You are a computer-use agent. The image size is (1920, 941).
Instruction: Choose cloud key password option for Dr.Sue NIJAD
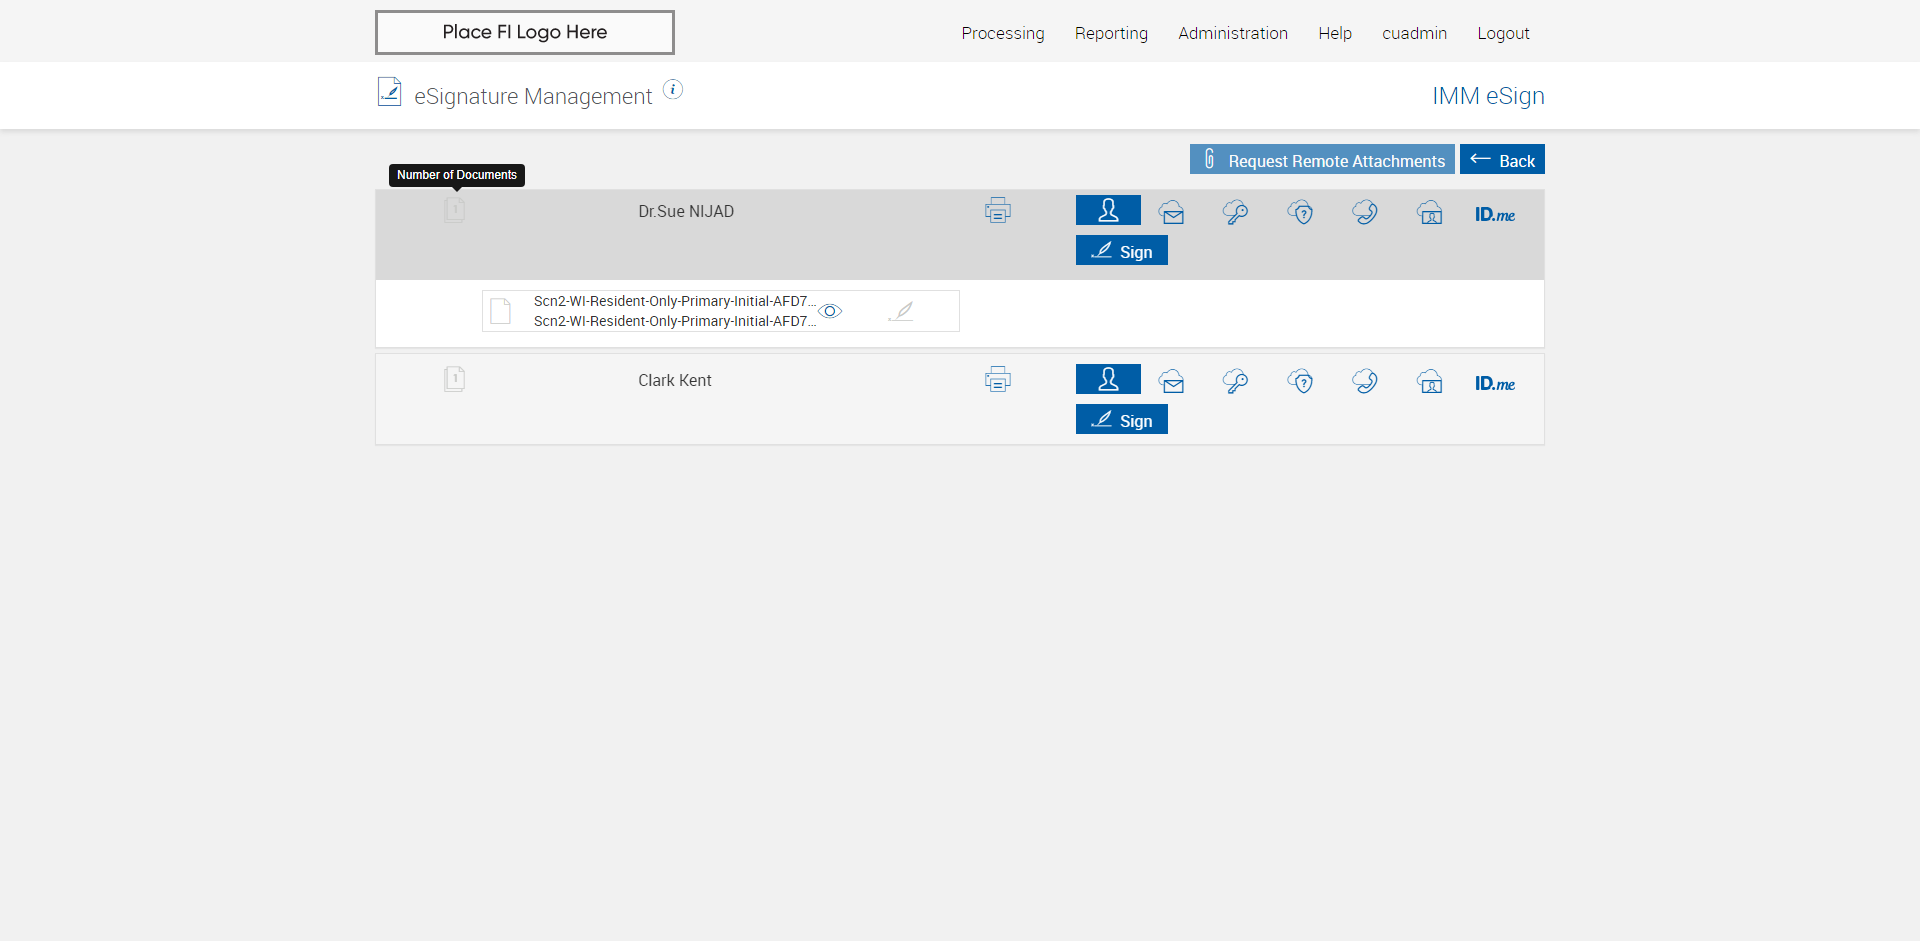1235,212
